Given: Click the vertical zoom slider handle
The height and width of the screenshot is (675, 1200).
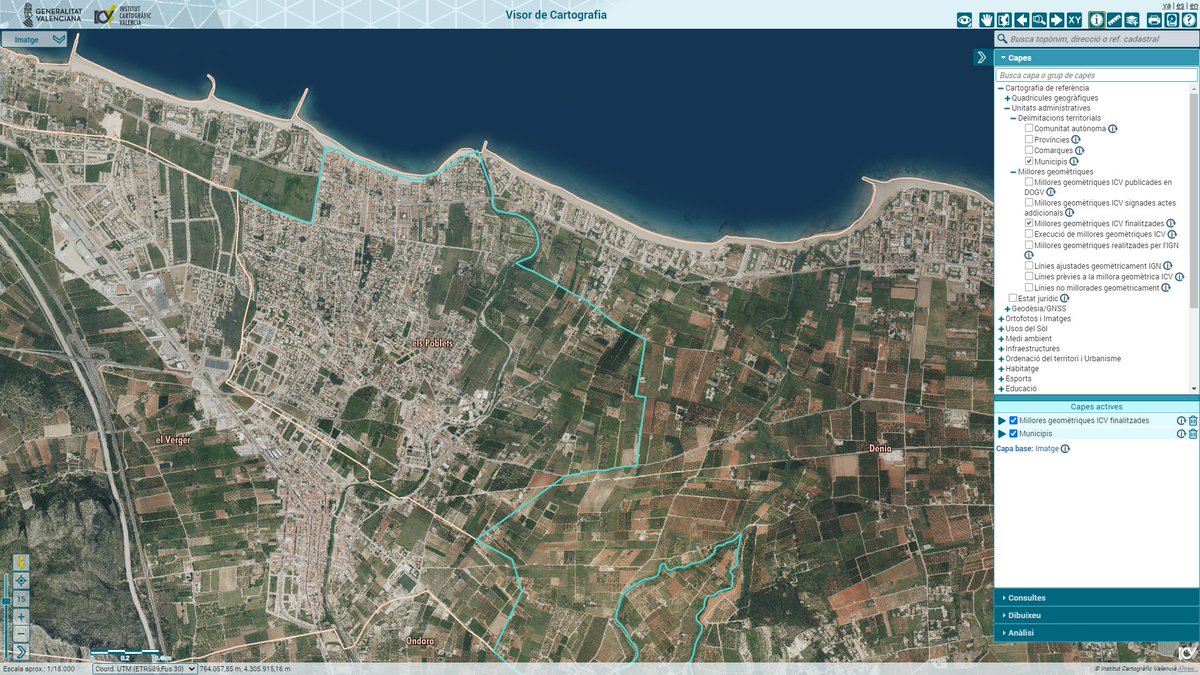Looking at the screenshot, I should pyautogui.click(x=6, y=599).
